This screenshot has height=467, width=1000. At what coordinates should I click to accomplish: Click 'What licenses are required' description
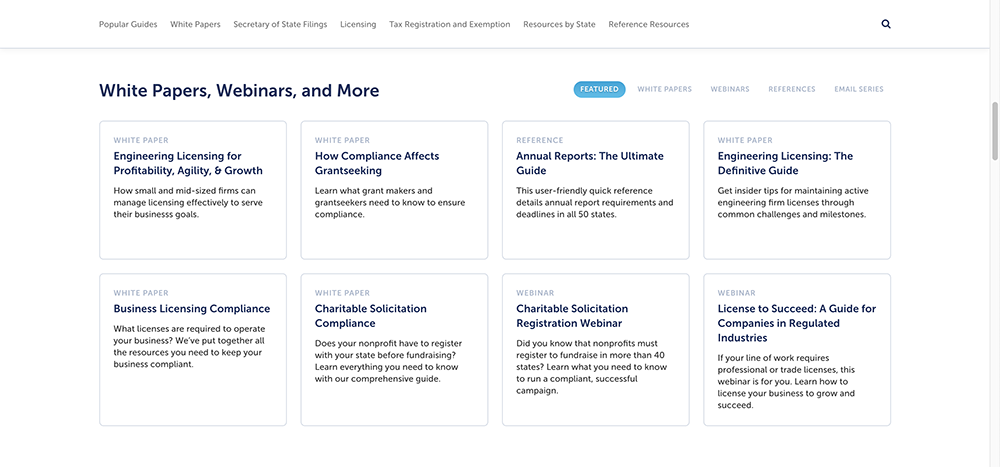(188, 347)
